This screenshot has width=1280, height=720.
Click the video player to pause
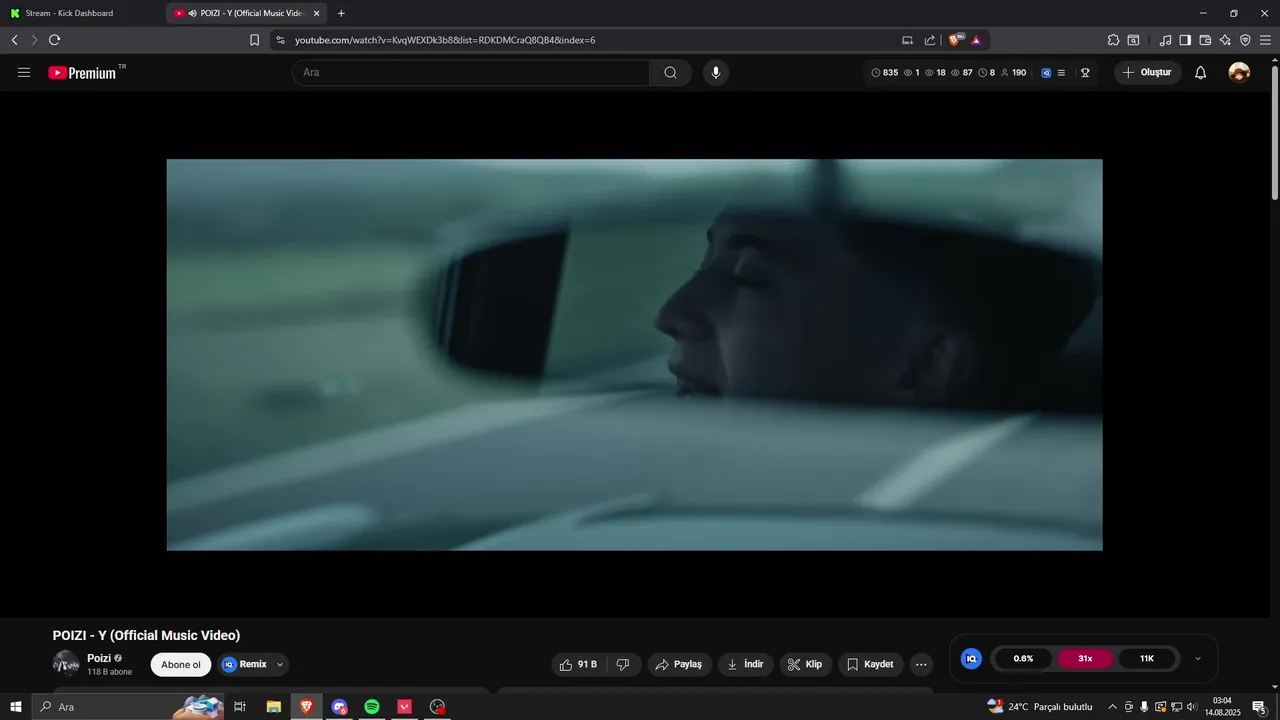(634, 354)
